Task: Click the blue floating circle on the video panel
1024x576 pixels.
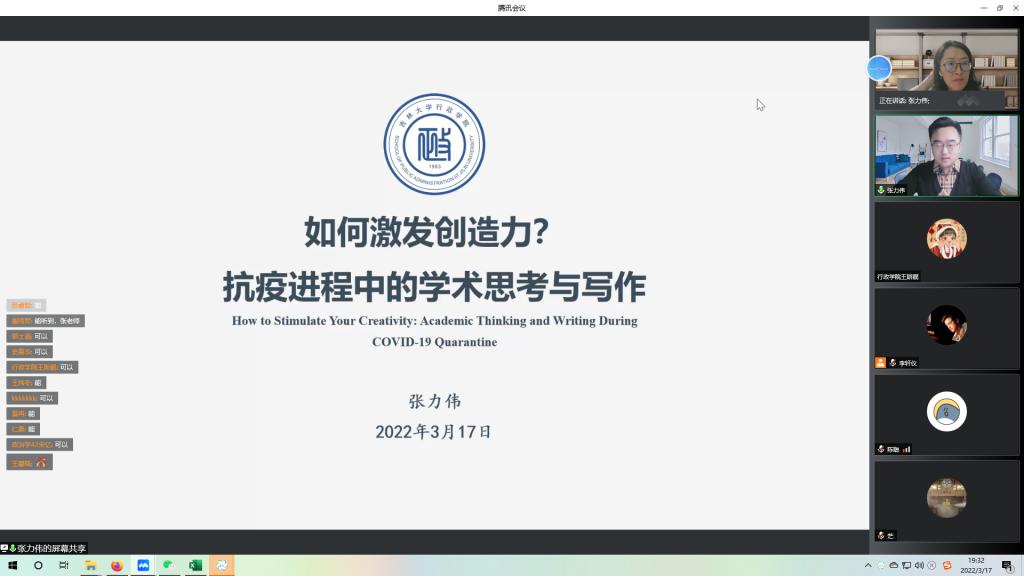Action: [879, 68]
